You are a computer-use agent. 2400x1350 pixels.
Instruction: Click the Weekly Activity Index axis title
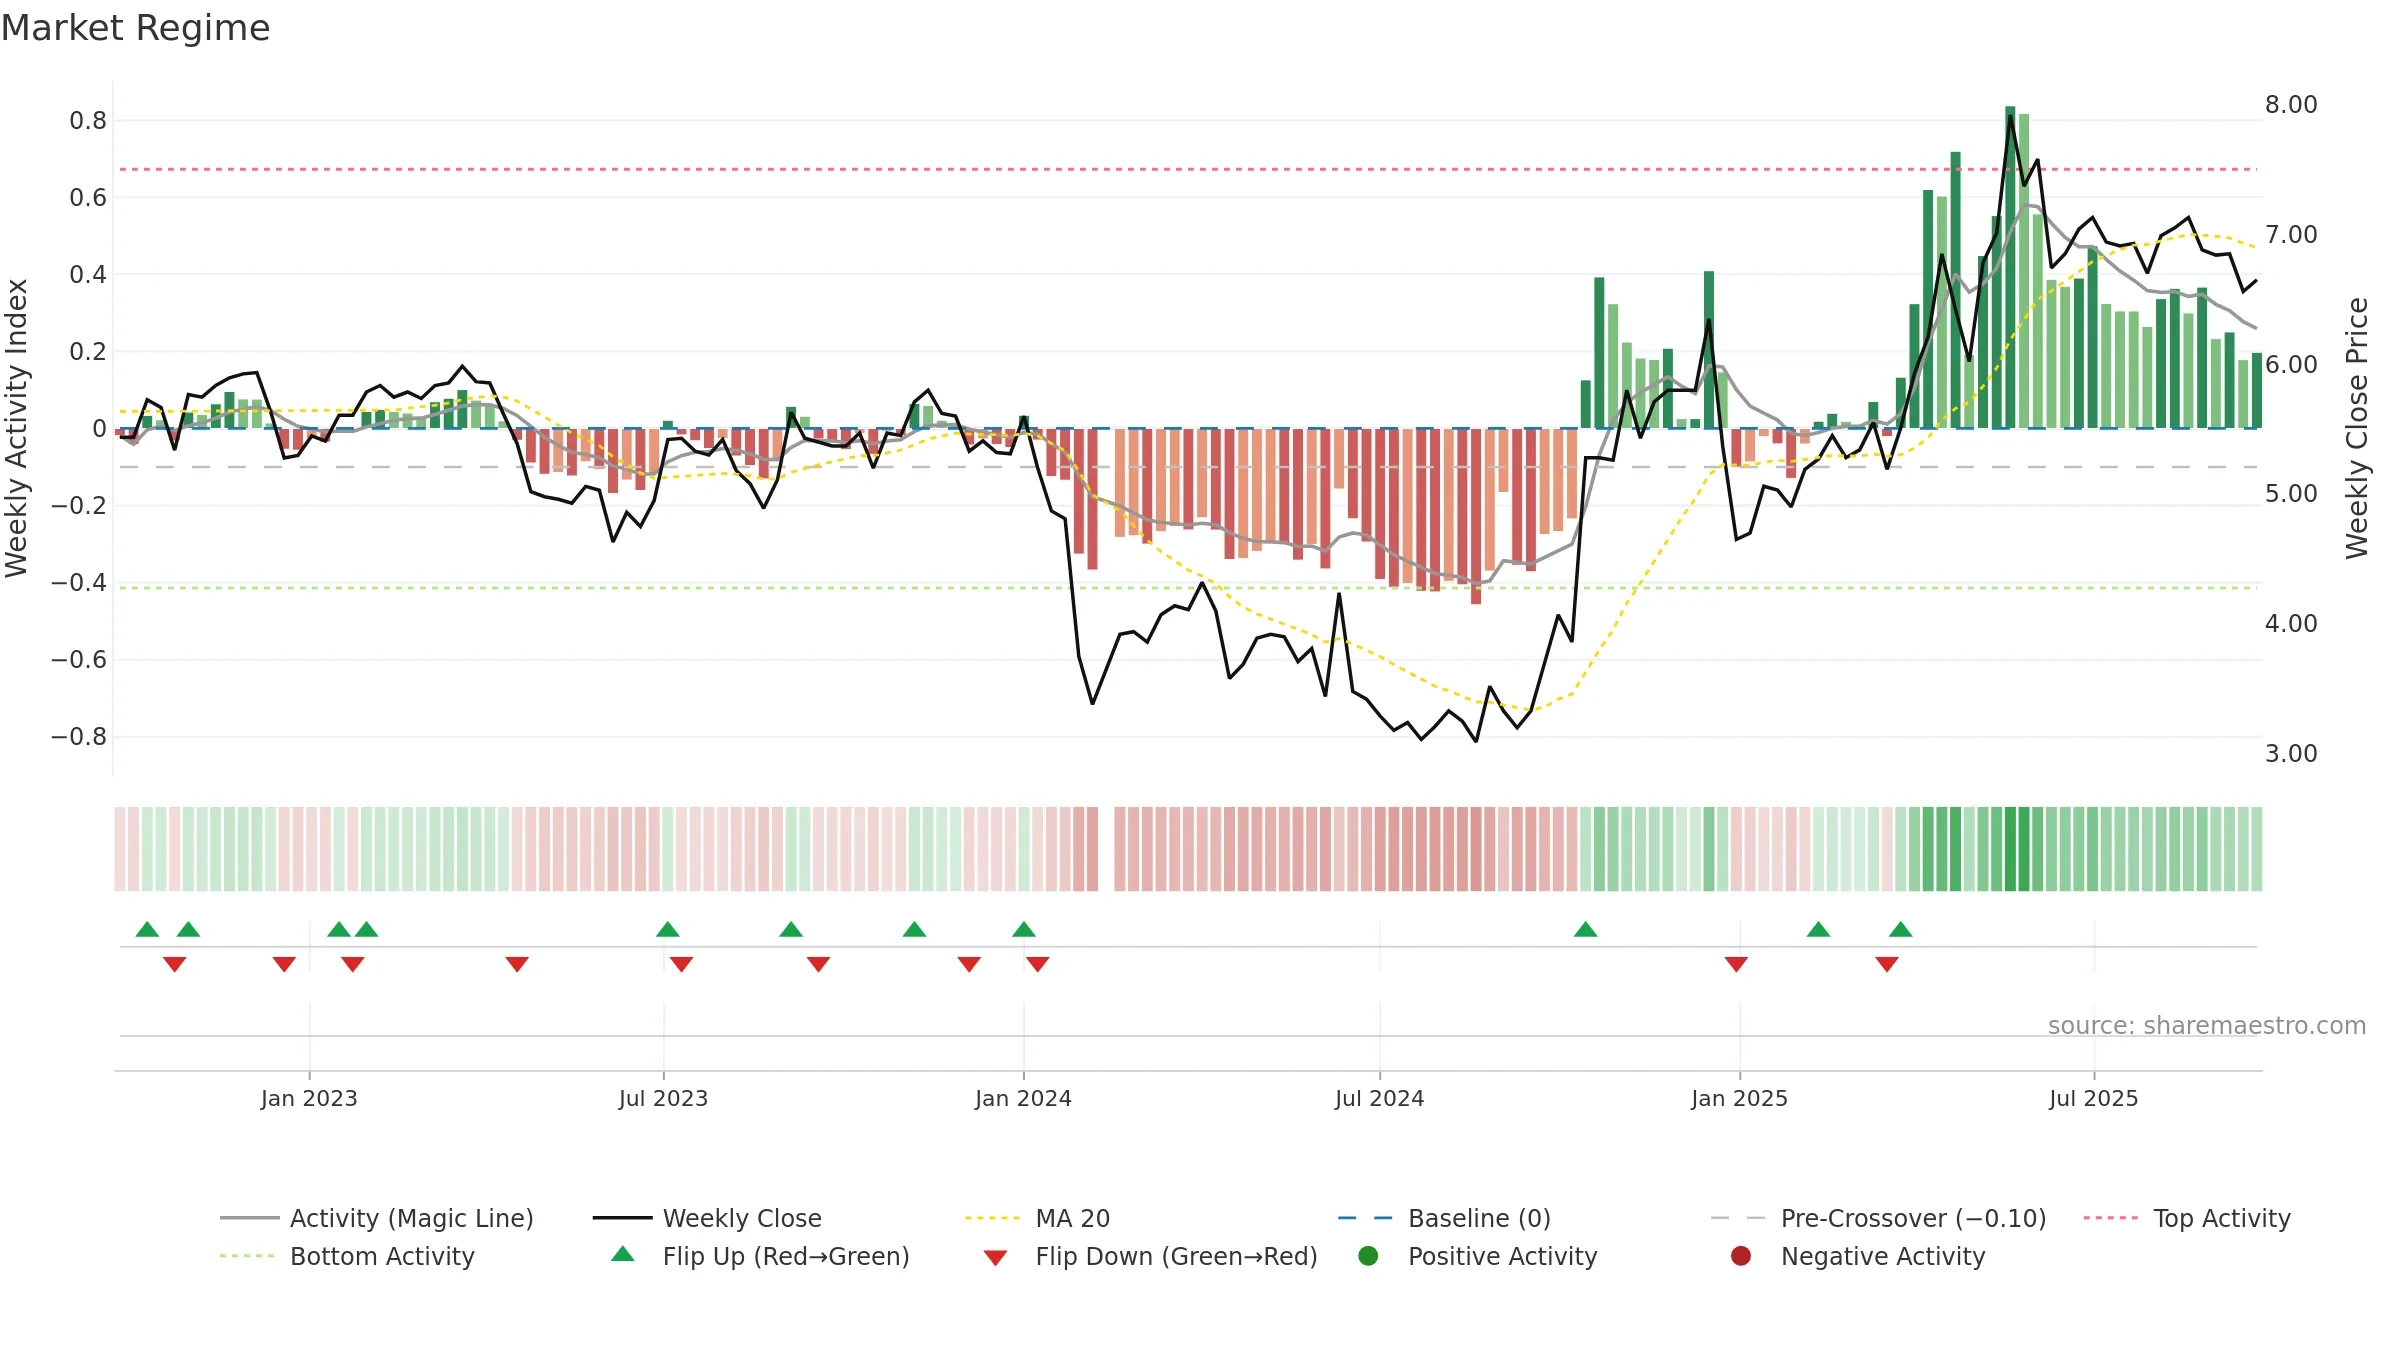click(x=16, y=428)
